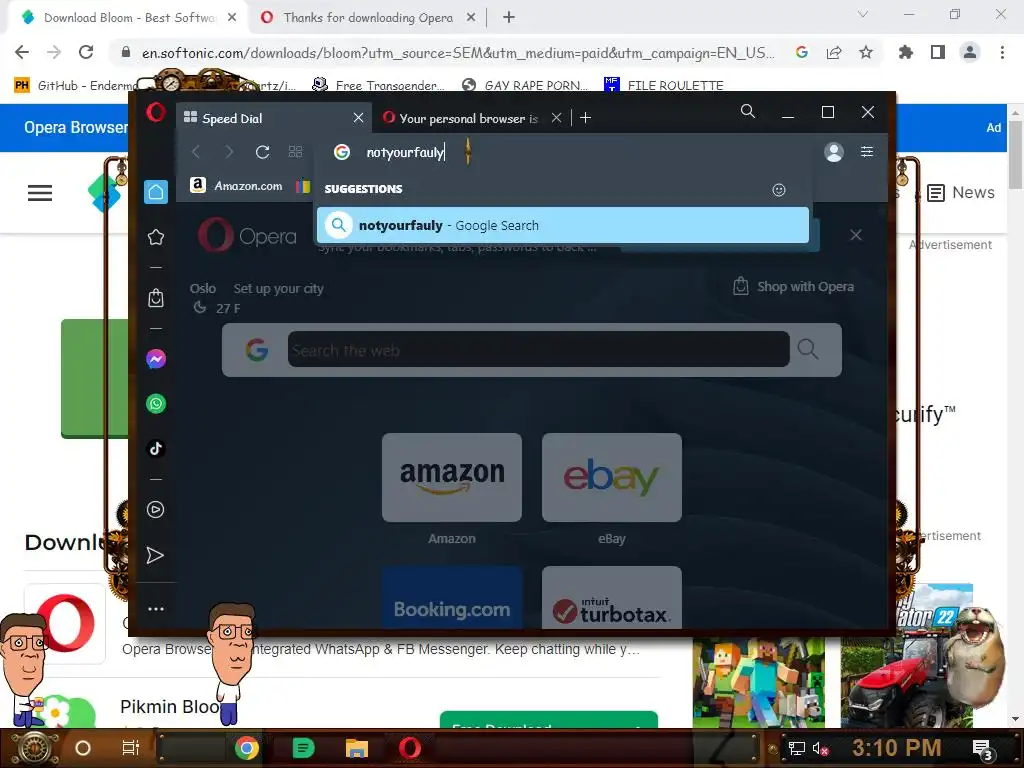The image size is (1024, 768).
Task: Dismiss the Opera sync banner X
Action: point(856,235)
